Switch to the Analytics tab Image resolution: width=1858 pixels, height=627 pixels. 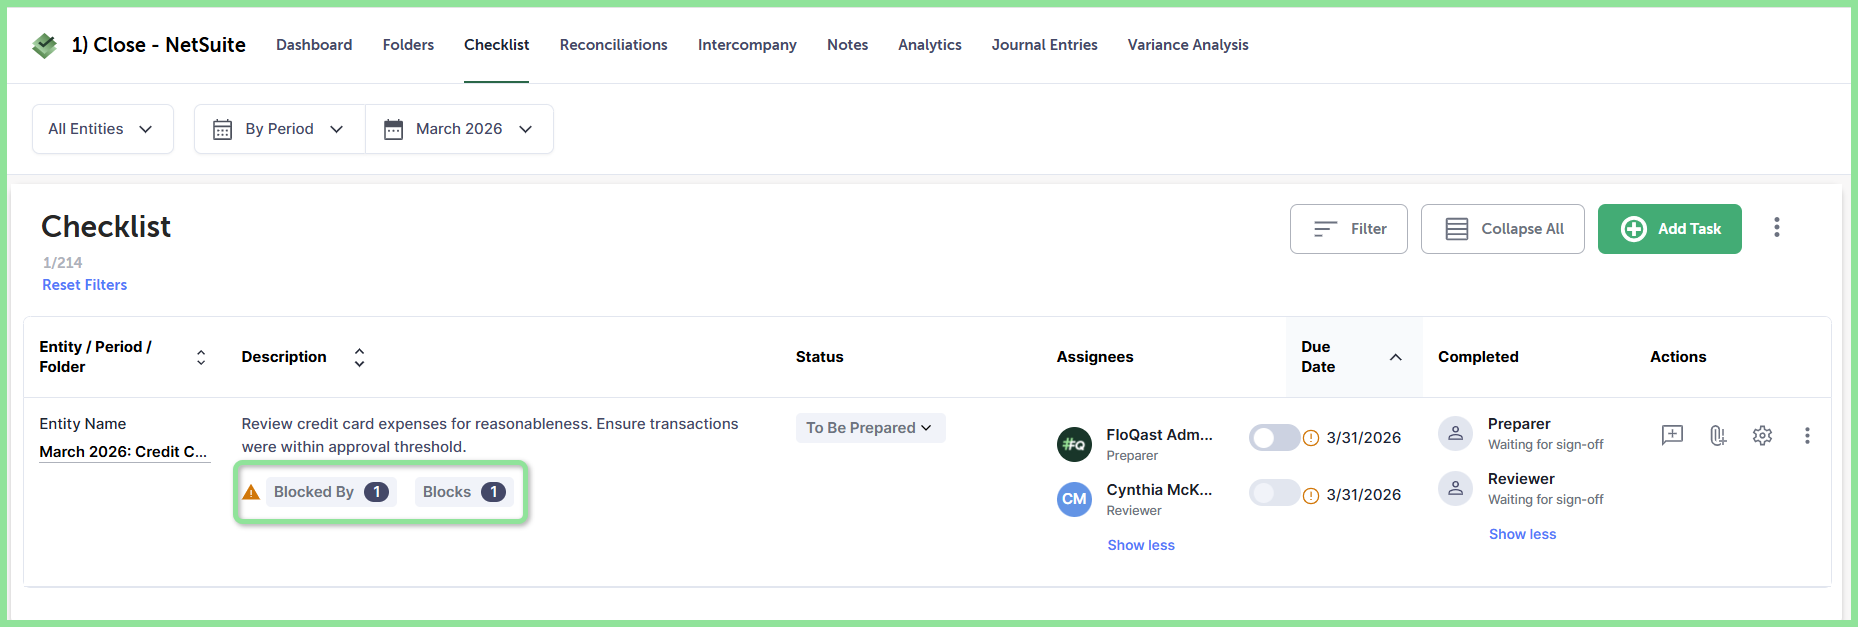(929, 45)
